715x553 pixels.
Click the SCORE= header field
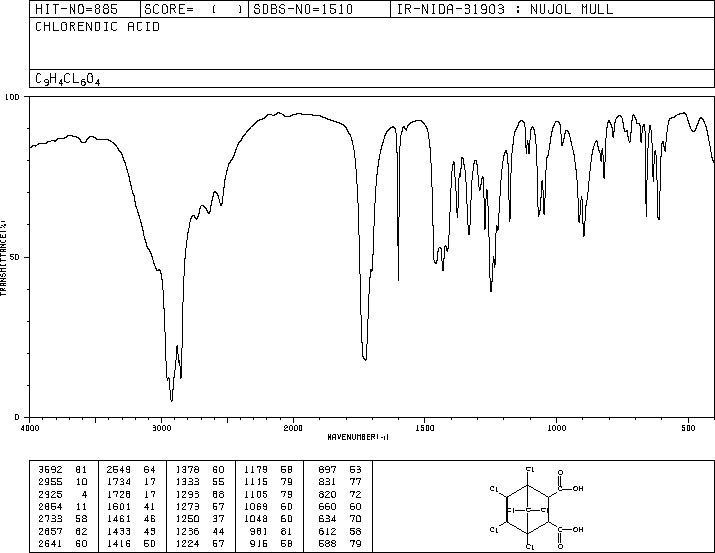[194, 9]
